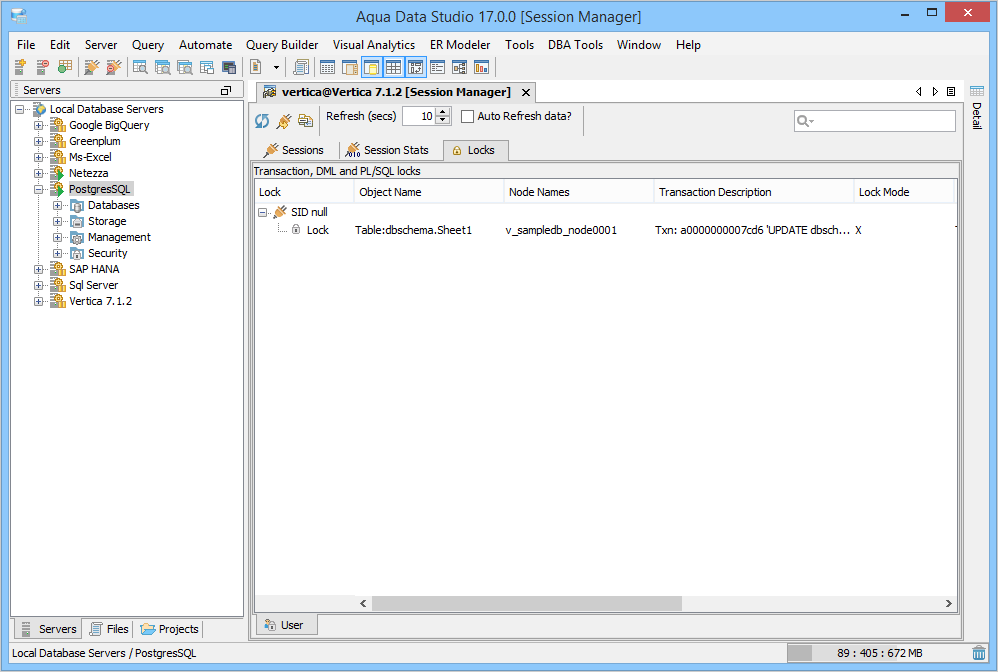
Task: Click the server properties grid icon
Action: click(64, 67)
